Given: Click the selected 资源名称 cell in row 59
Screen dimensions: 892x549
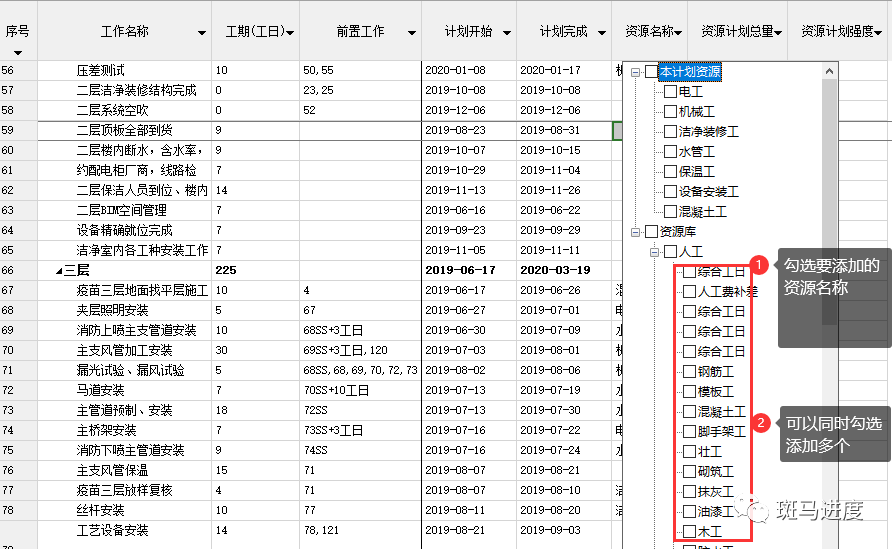Looking at the screenshot, I should click(617, 130).
